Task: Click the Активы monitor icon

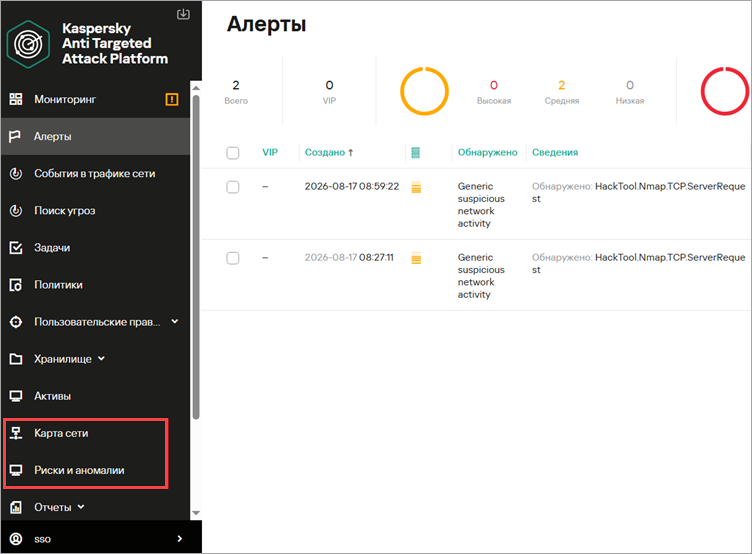Action: [x=16, y=396]
